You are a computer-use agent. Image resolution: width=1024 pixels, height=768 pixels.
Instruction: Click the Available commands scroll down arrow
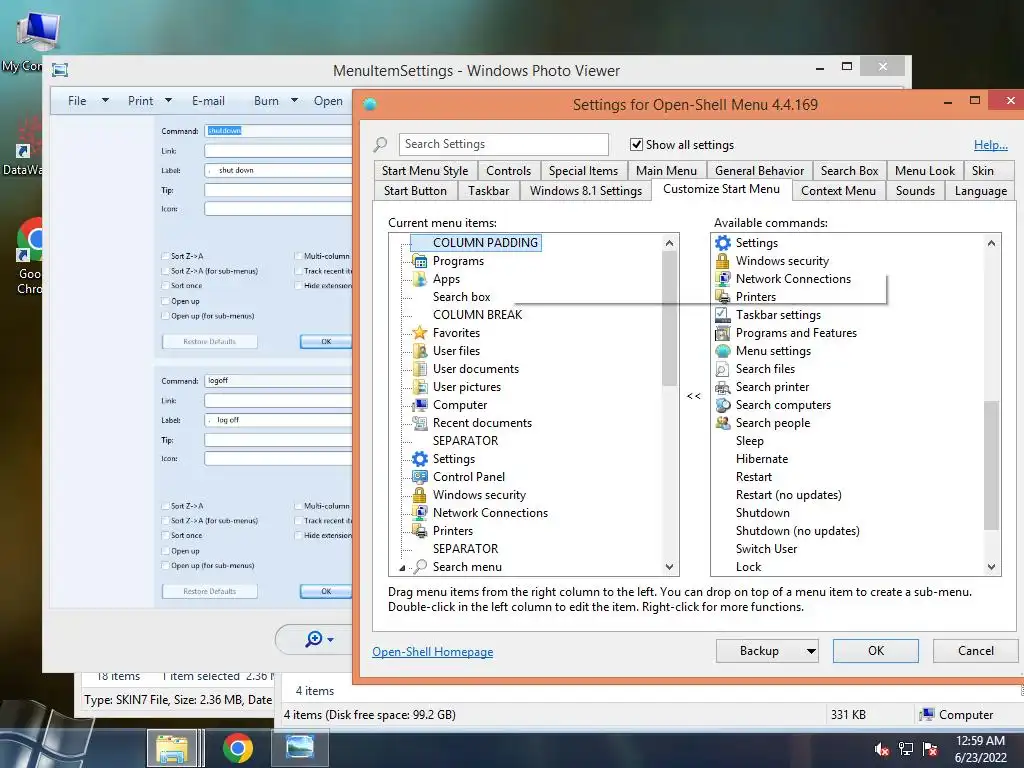point(991,568)
